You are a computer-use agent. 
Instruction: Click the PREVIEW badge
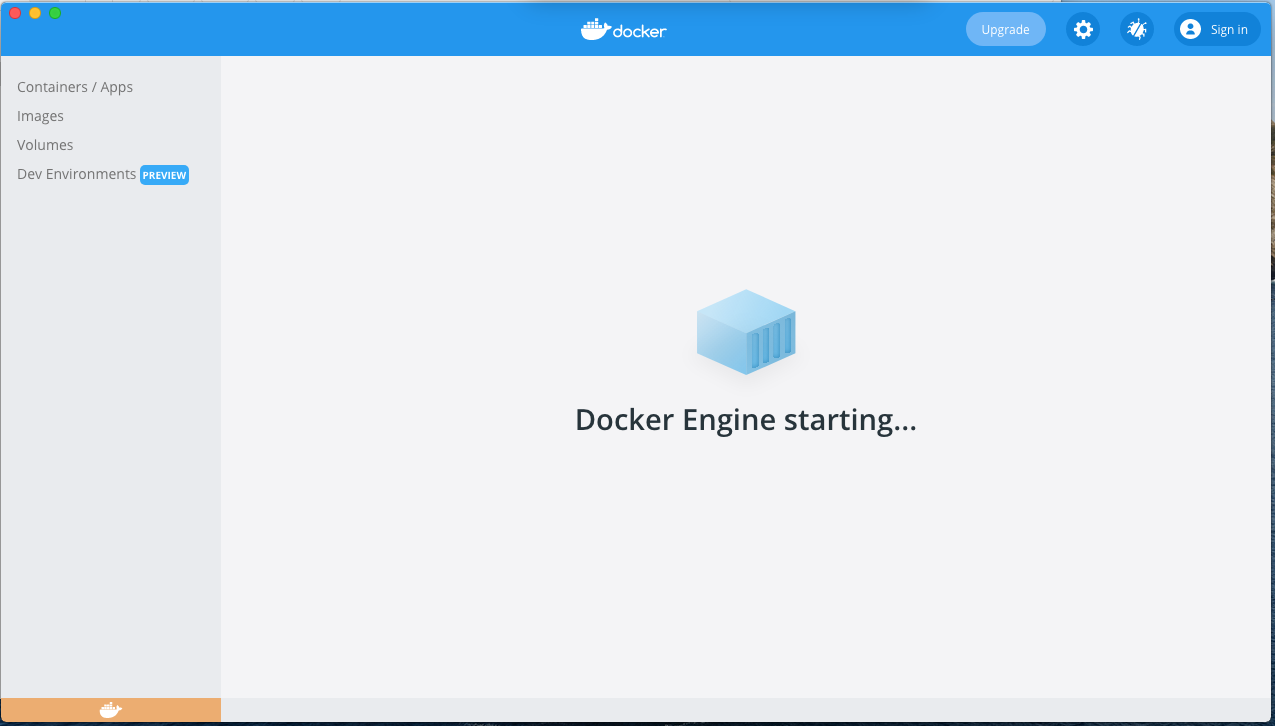point(164,175)
